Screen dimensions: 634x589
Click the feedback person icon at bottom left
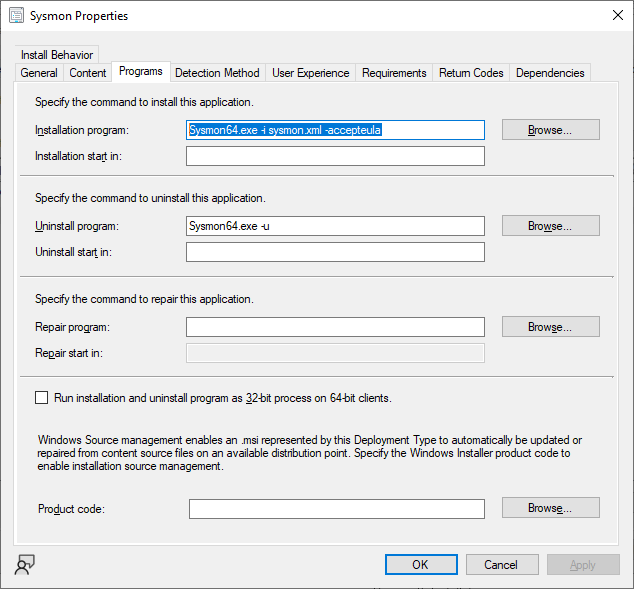[x=25, y=564]
